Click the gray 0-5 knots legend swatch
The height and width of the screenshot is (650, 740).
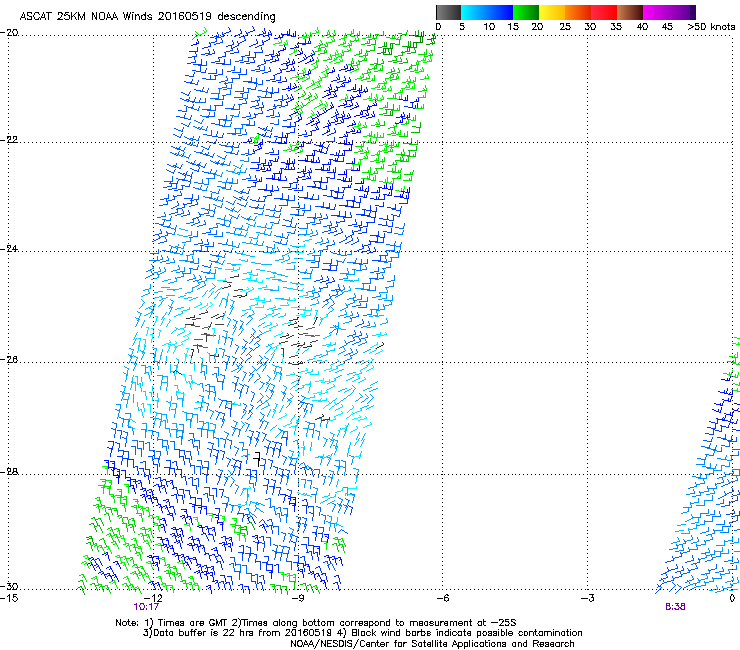[x=448, y=12]
